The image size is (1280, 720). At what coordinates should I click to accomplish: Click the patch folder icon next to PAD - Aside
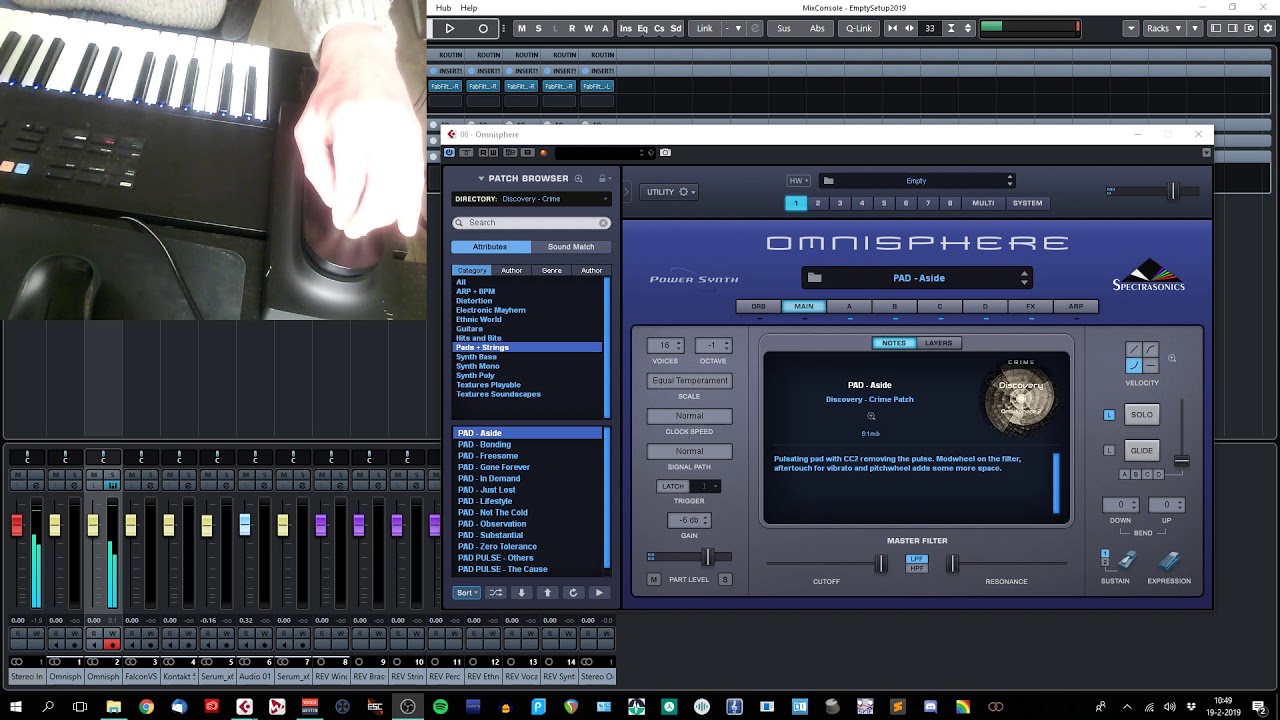tap(814, 278)
